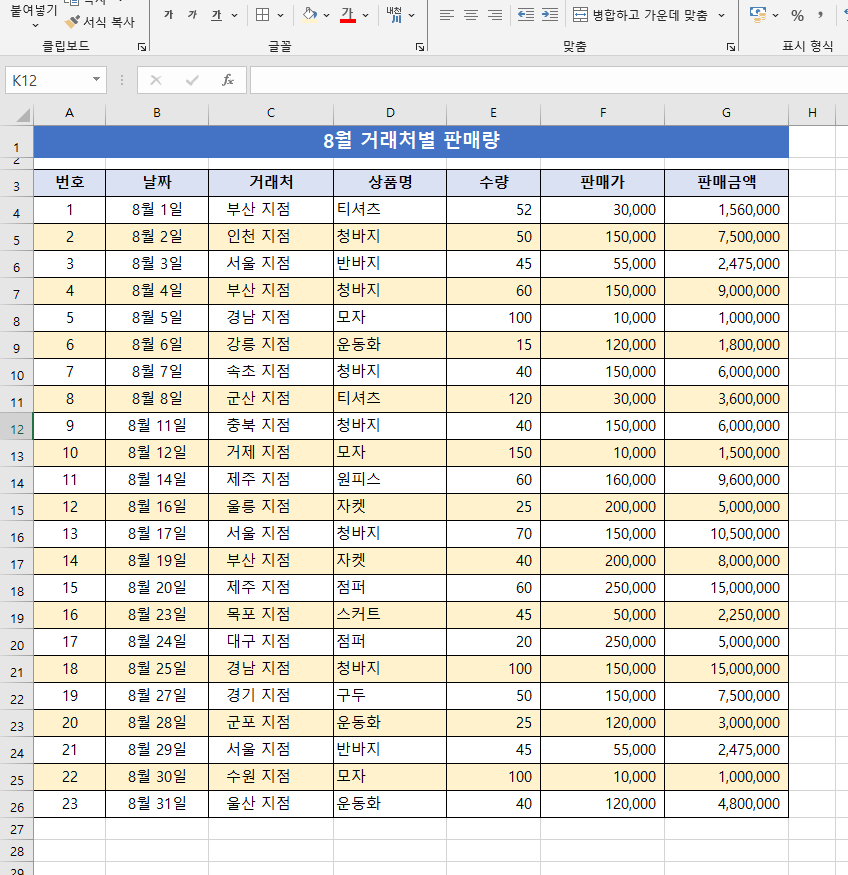Click the 내천 phonetic guide icon
The width and height of the screenshot is (848, 875).
pos(394,15)
